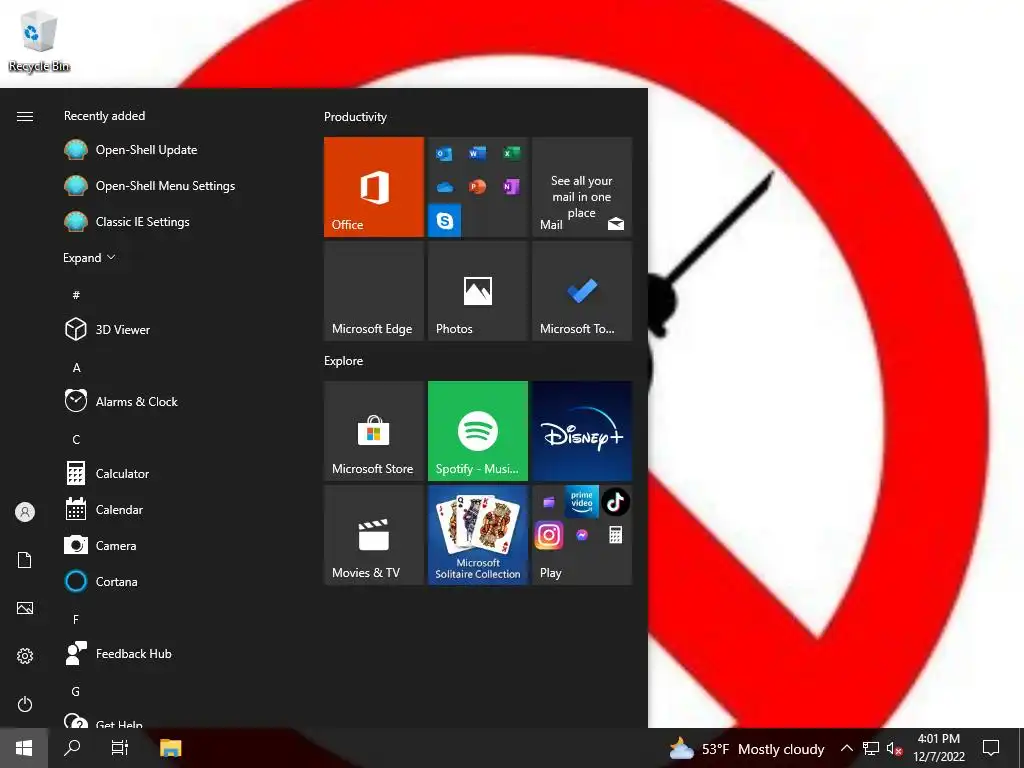Expand the Recently added list
This screenshot has width=1024, height=768.
(x=89, y=258)
